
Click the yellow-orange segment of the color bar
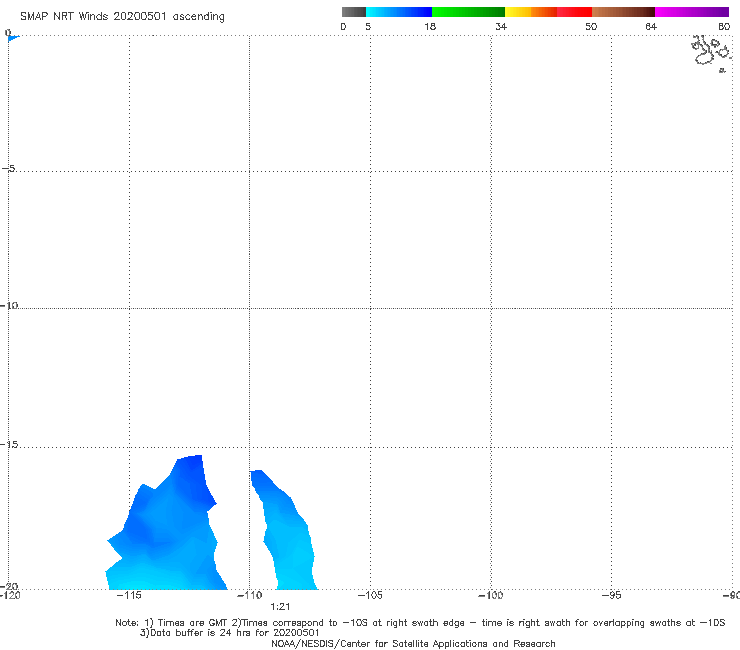click(530, 12)
